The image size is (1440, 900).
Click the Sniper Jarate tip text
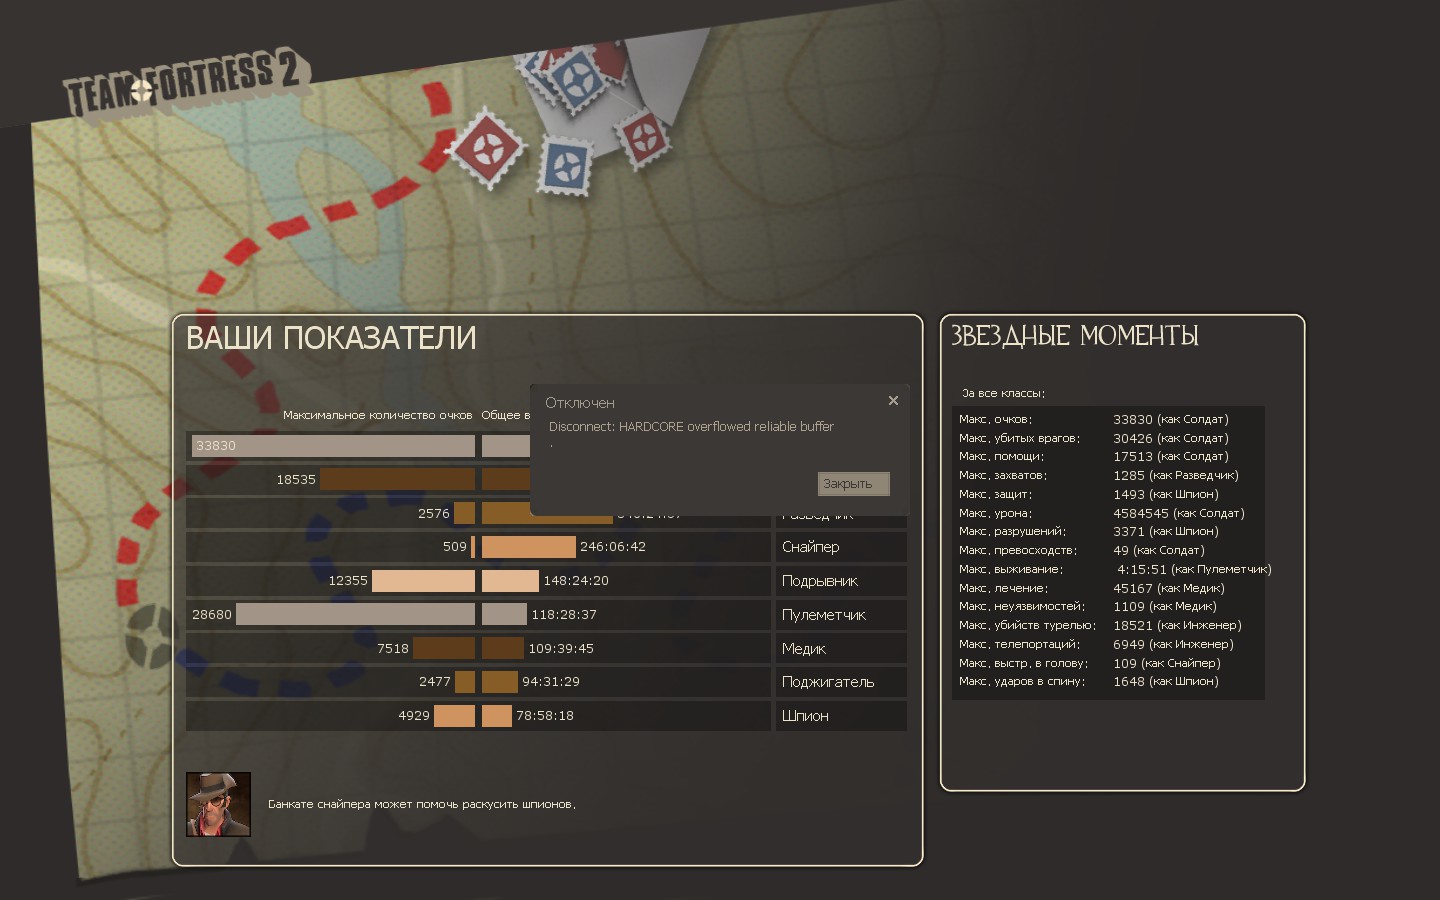coord(421,804)
